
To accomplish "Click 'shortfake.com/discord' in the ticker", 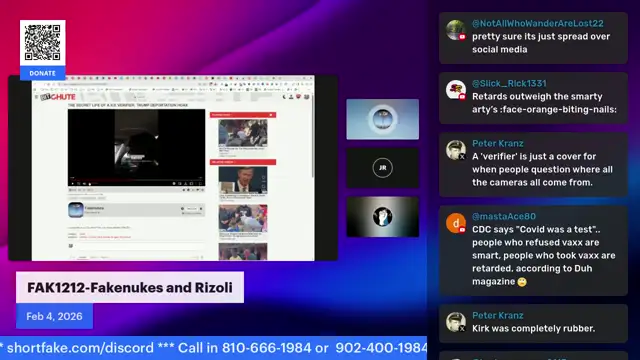I will 80,348.
